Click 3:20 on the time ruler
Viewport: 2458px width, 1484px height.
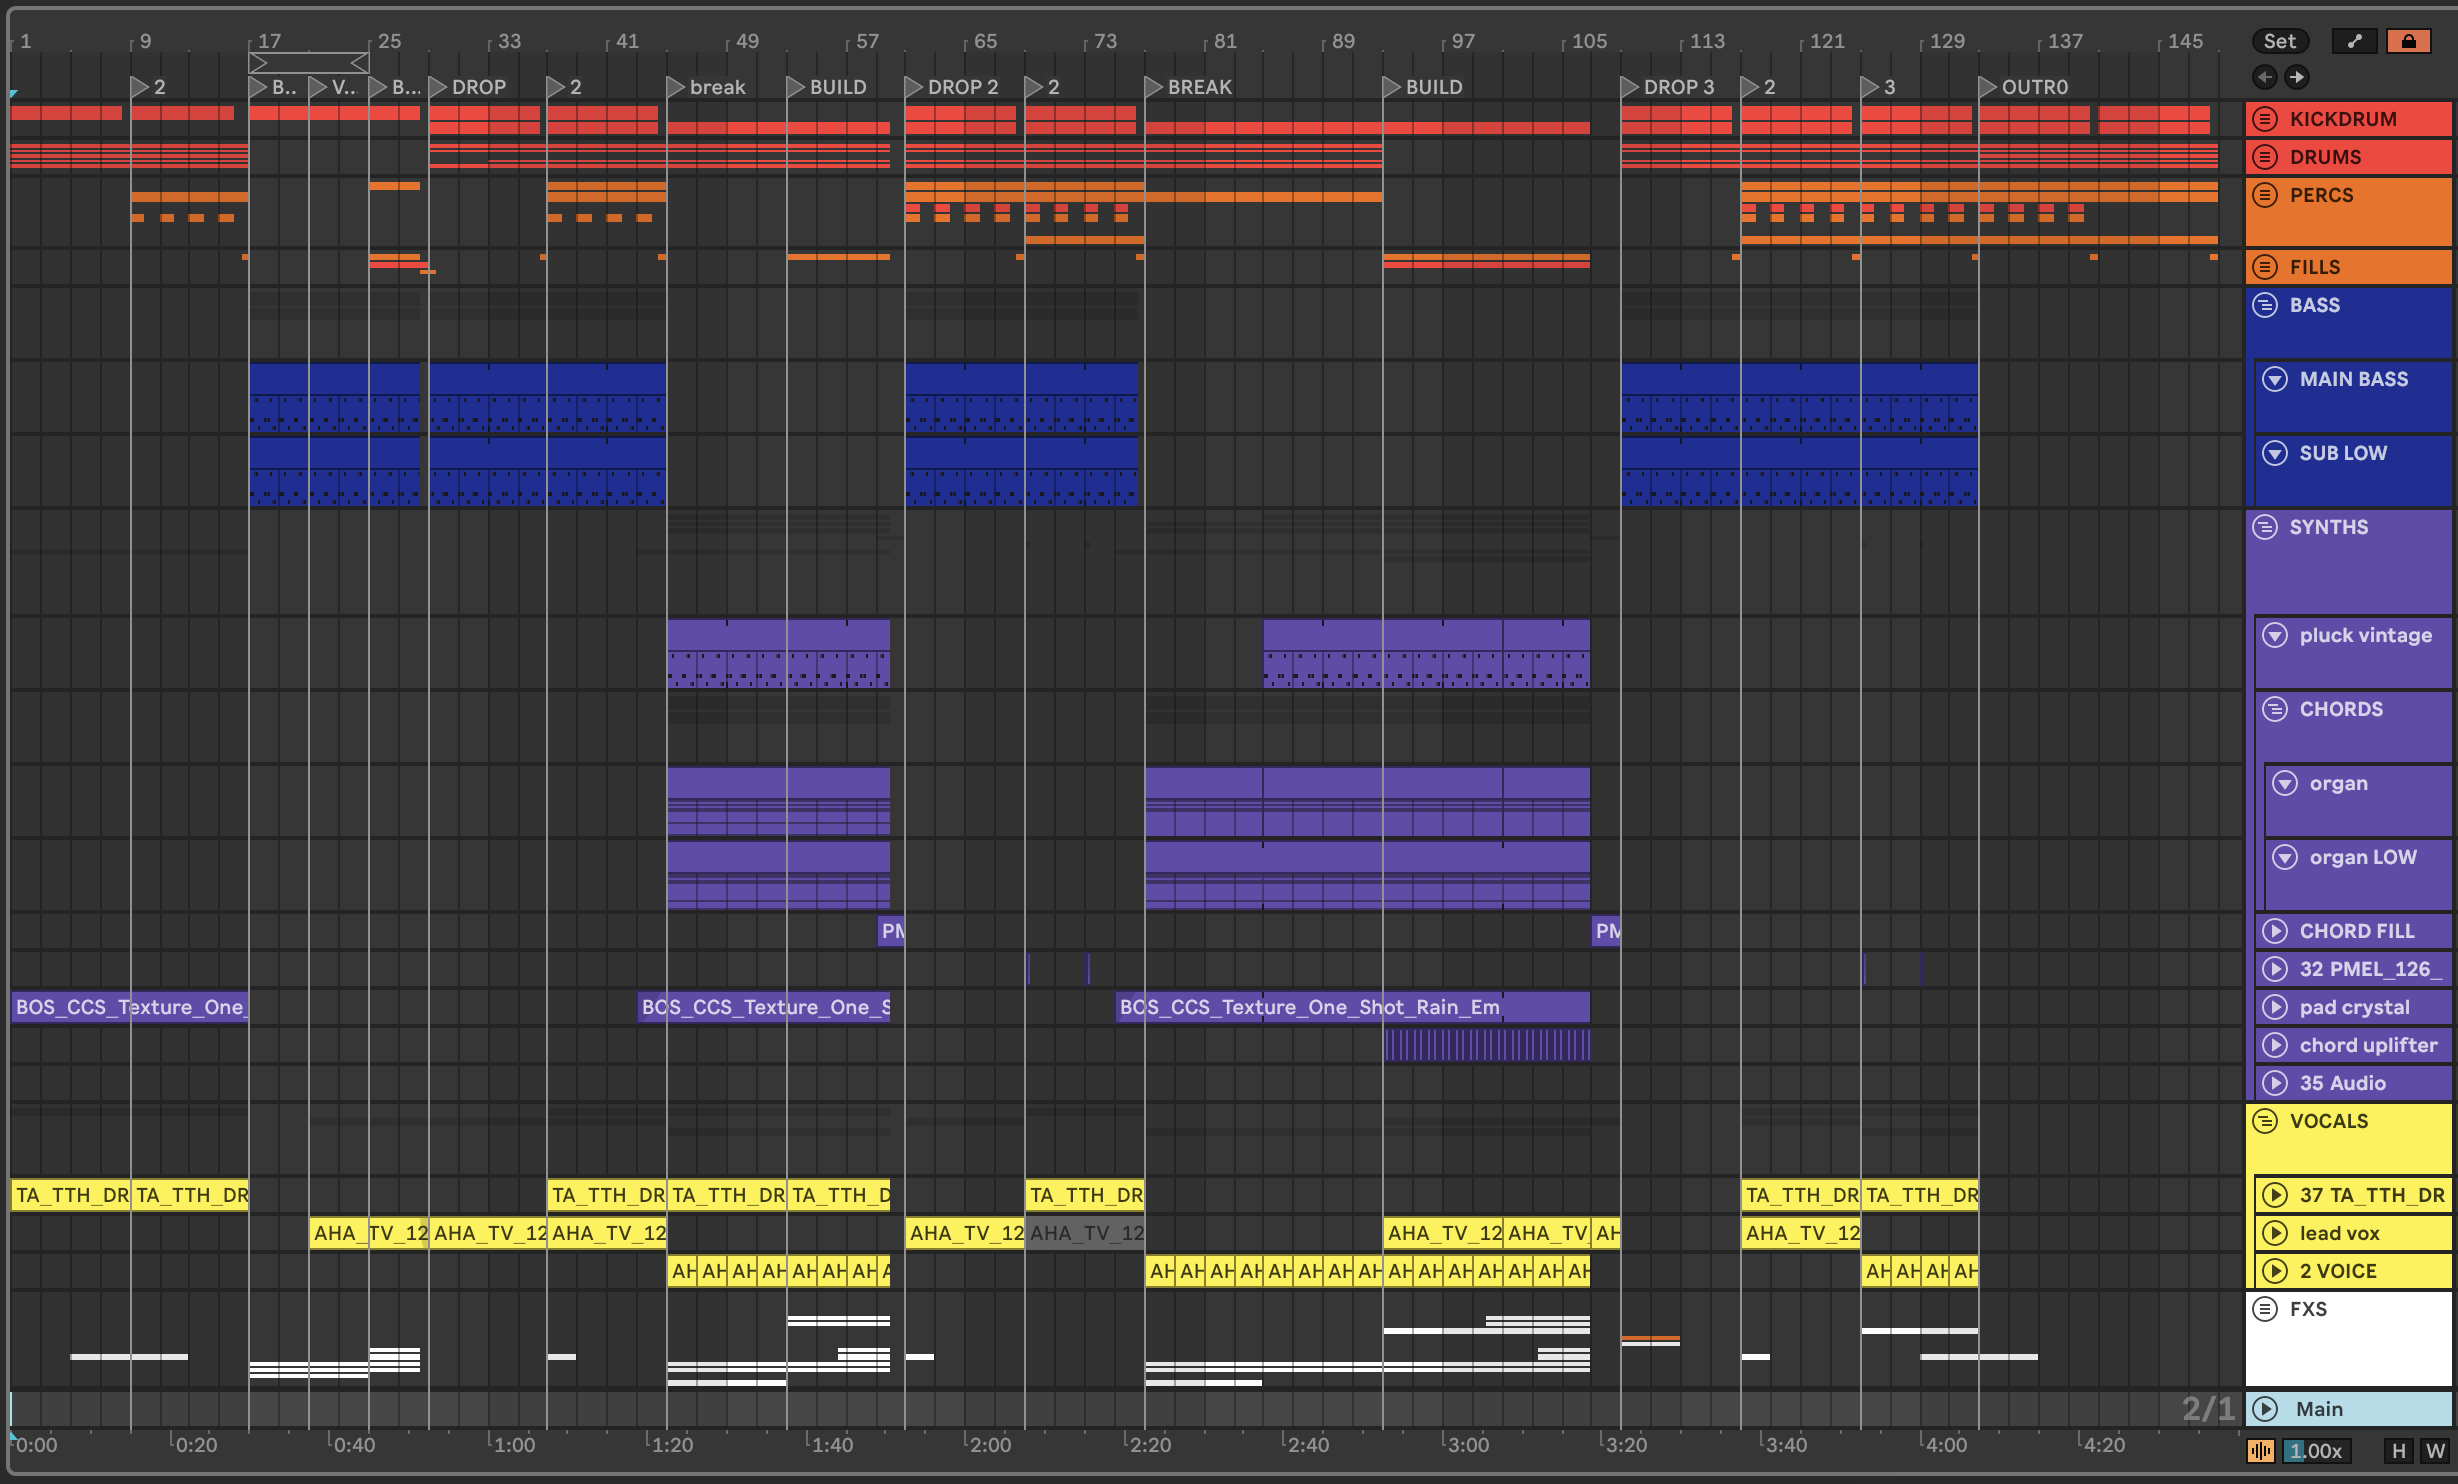1626,1445
